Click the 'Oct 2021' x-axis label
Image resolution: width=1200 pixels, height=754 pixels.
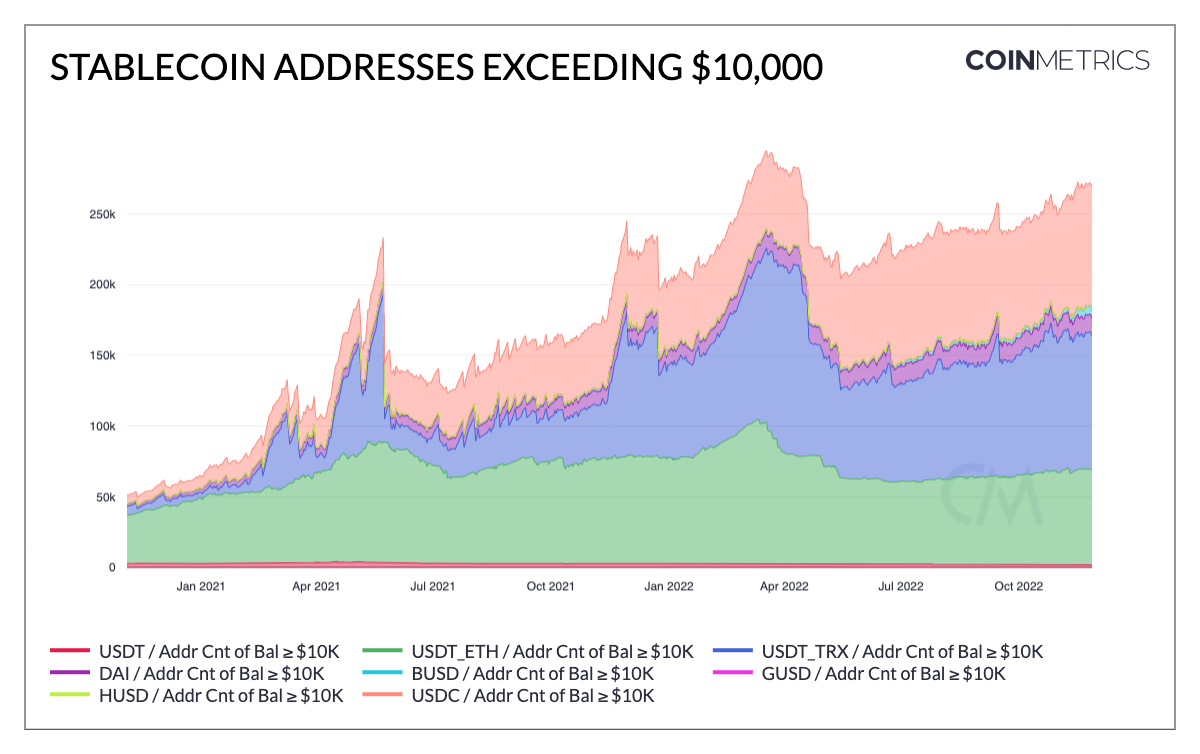coord(550,587)
